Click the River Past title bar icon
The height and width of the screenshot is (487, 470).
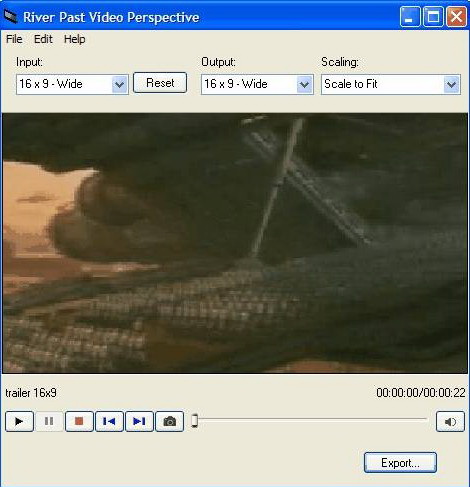pyautogui.click(x=11, y=17)
